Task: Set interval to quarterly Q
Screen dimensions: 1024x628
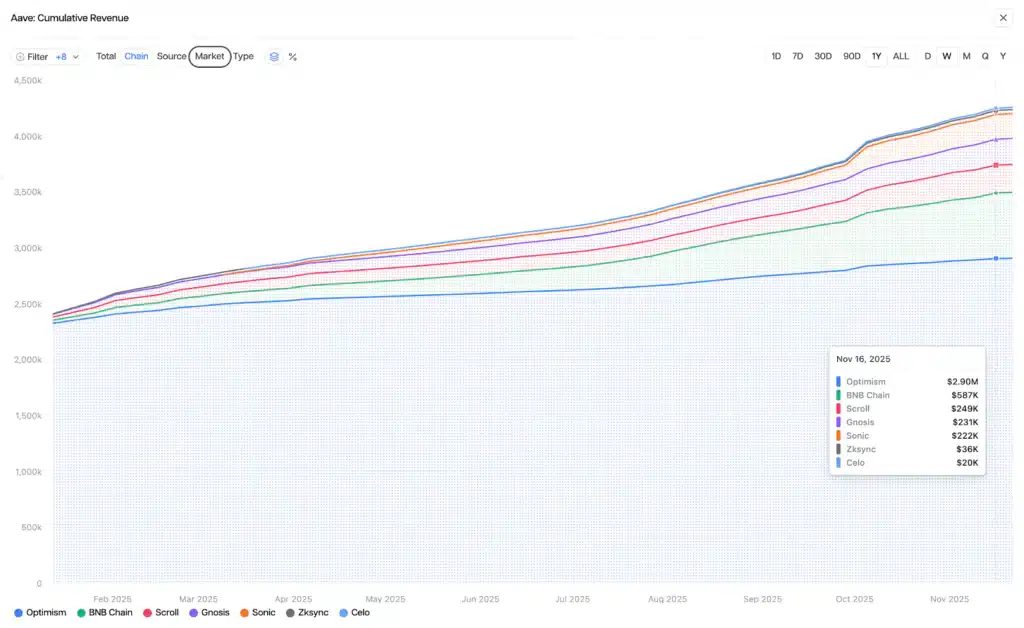Action: pyautogui.click(x=985, y=56)
